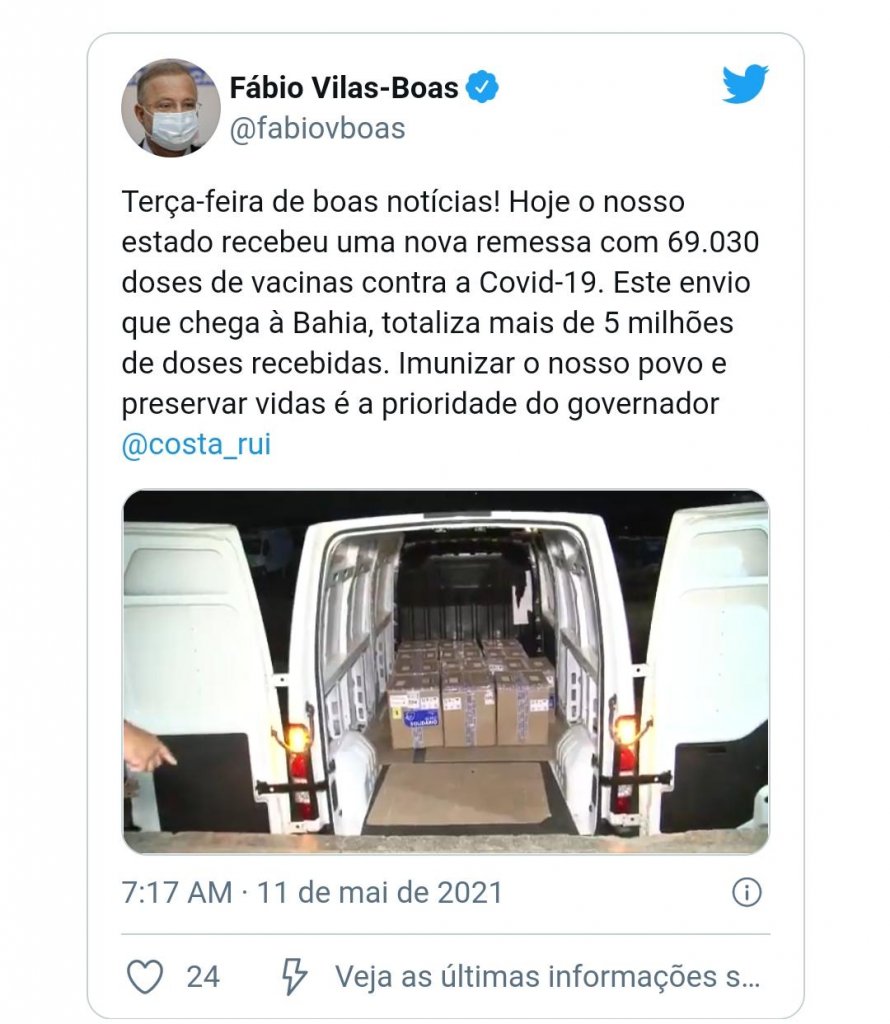Open the tweet info circle icon
The width and height of the screenshot is (890, 1024).
(x=746, y=892)
